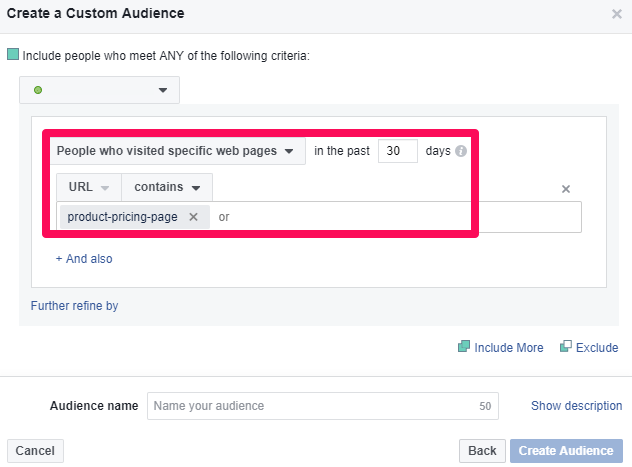Open the 'contains' condition dropdown
This screenshot has height=467, width=632.
[167, 187]
